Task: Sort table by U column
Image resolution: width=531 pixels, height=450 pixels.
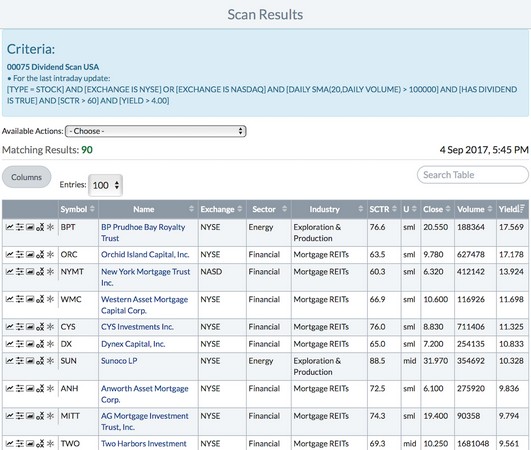Action: tap(410, 210)
